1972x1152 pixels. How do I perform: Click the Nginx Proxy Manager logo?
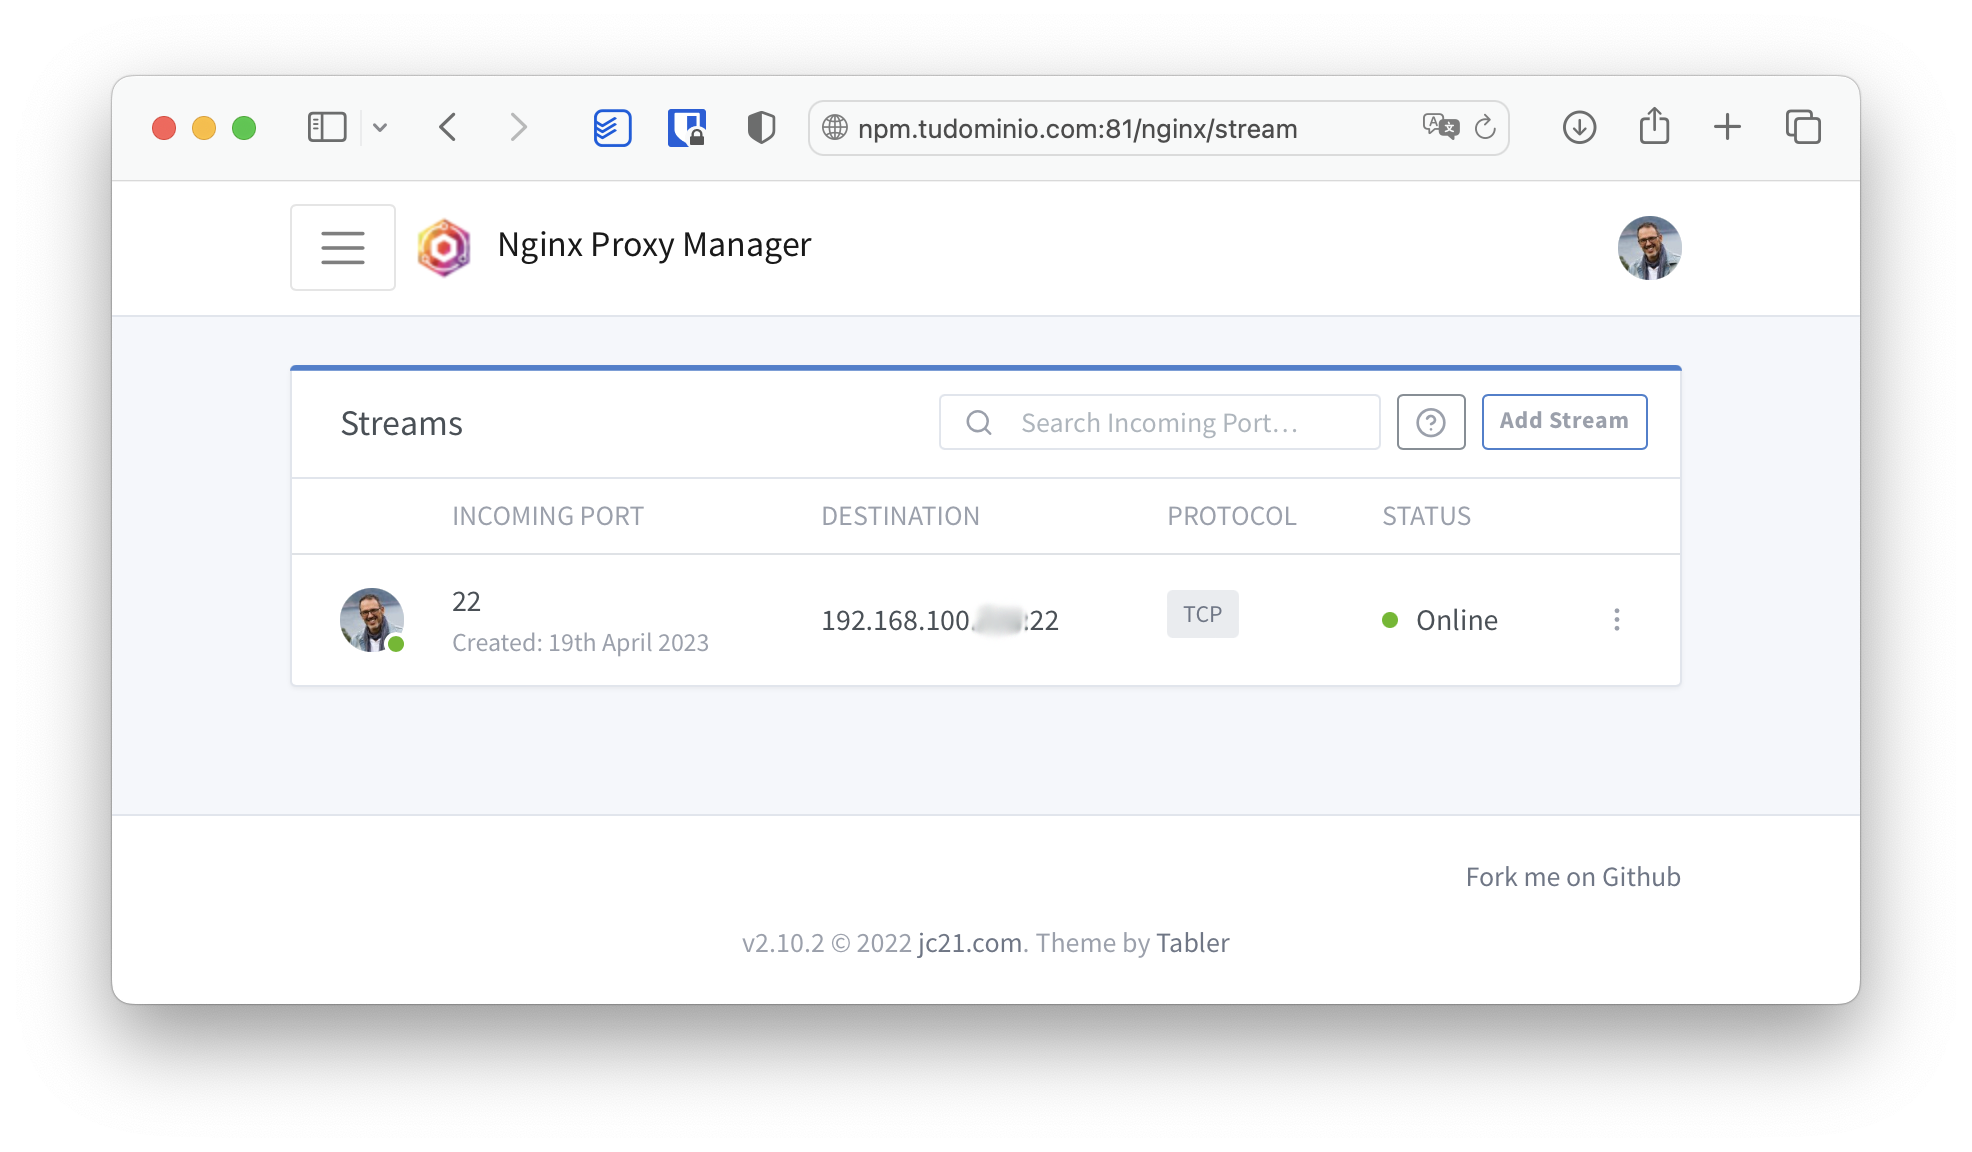coord(444,247)
